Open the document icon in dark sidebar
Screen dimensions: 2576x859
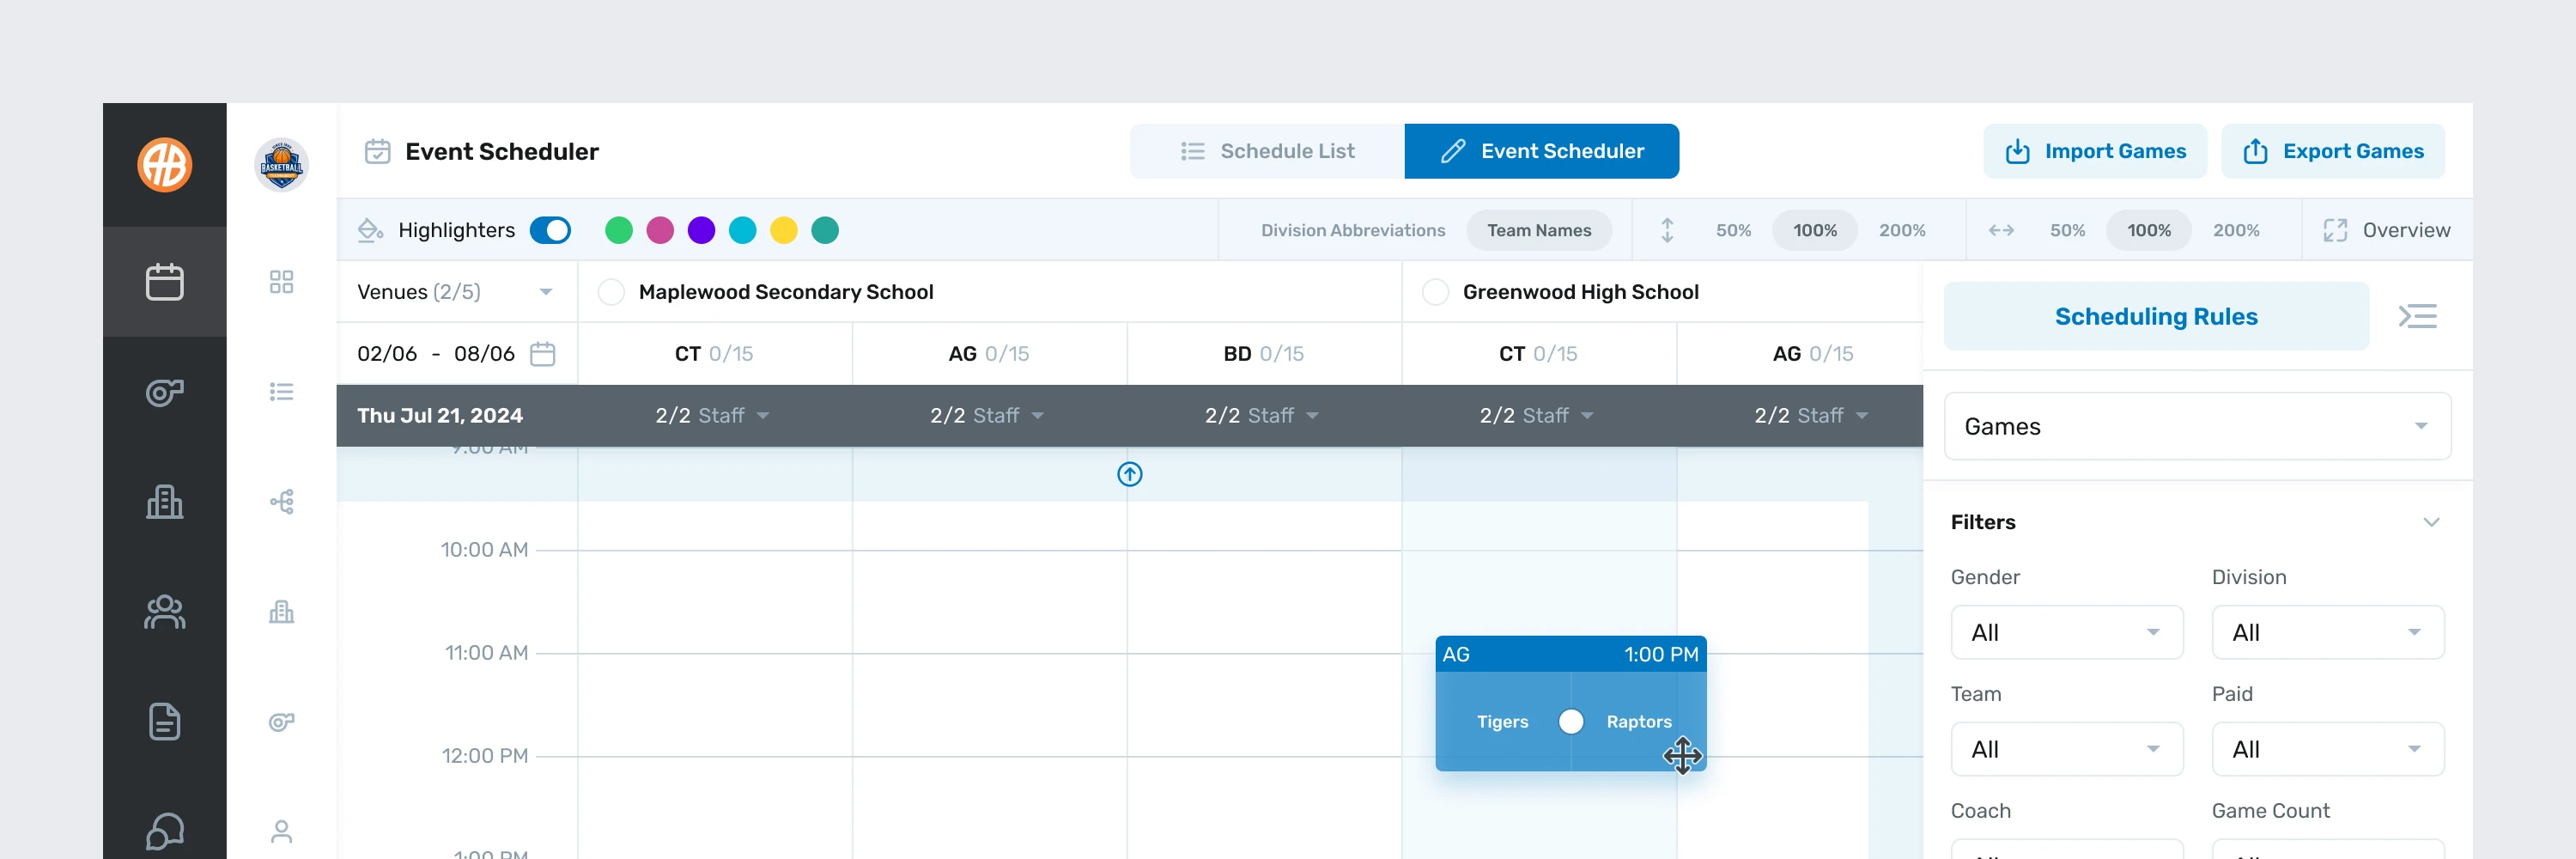pyautogui.click(x=164, y=721)
